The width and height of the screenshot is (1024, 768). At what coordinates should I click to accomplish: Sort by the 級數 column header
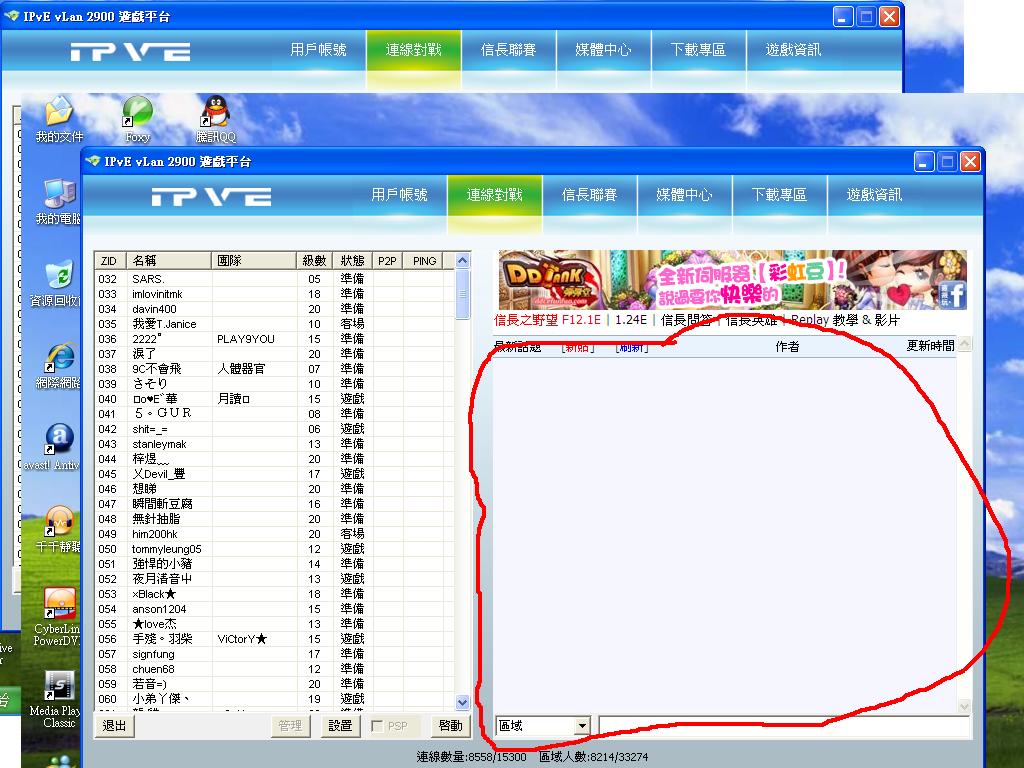pos(315,261)
